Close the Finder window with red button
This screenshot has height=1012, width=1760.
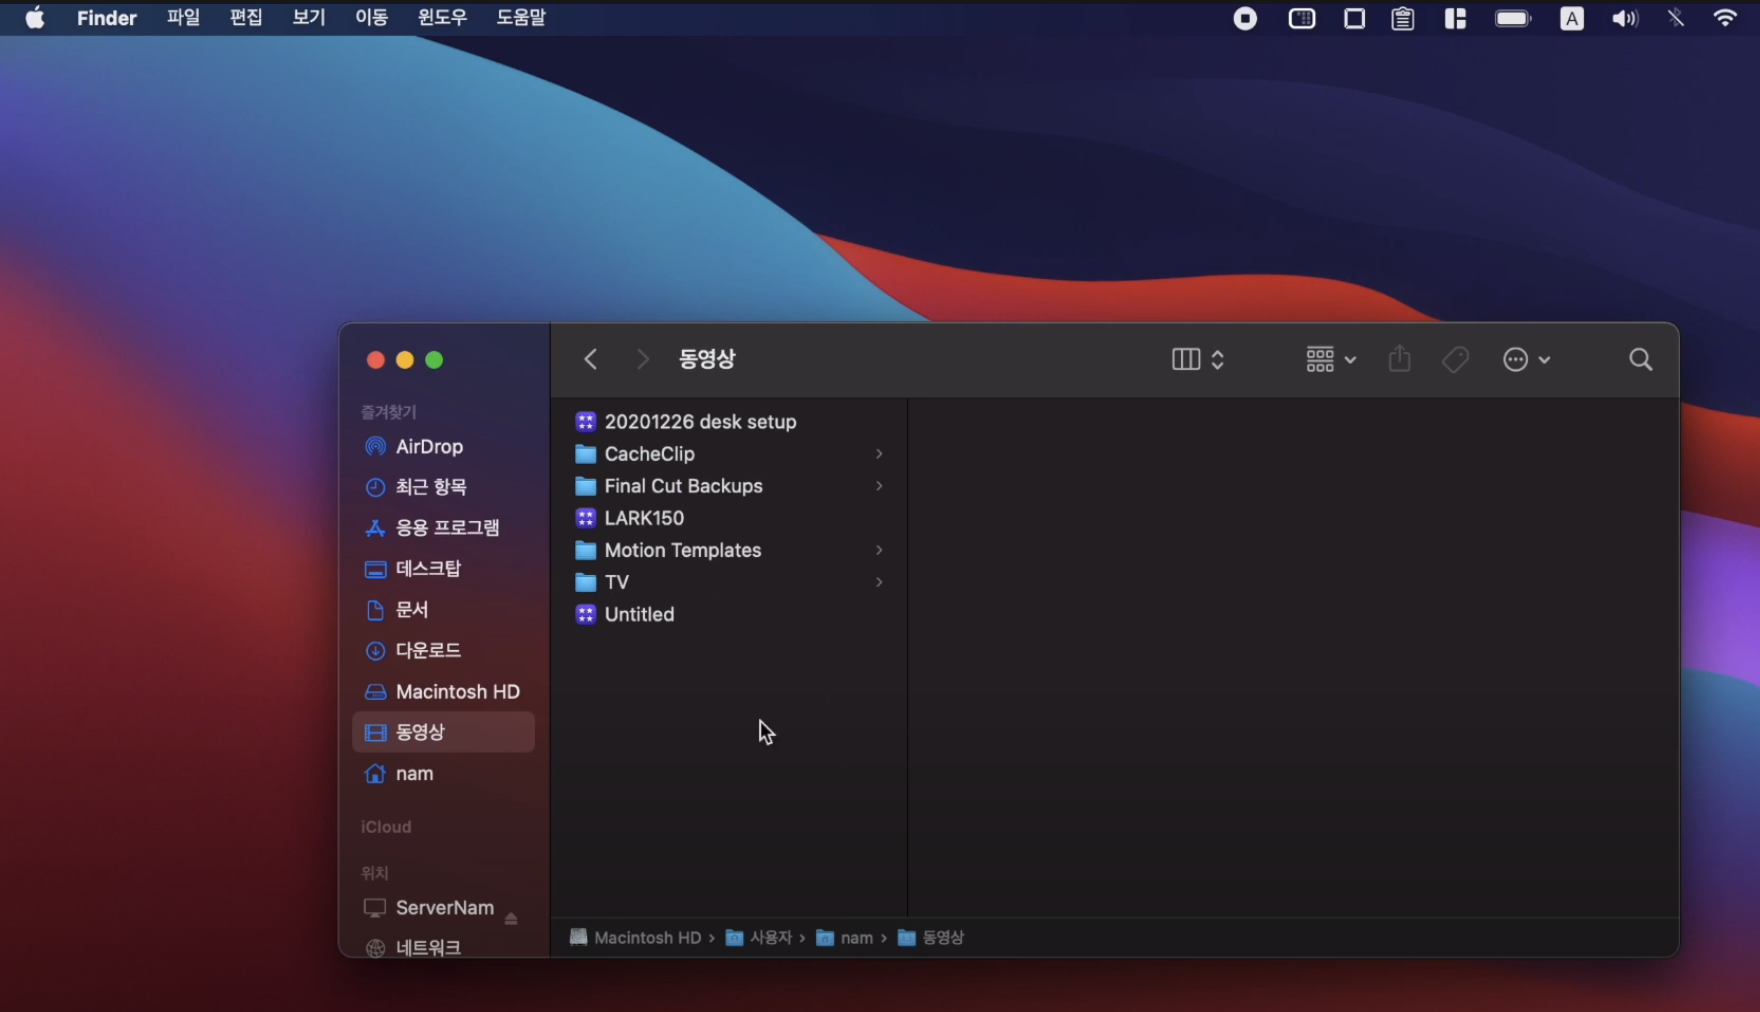(x=375, y=360)
